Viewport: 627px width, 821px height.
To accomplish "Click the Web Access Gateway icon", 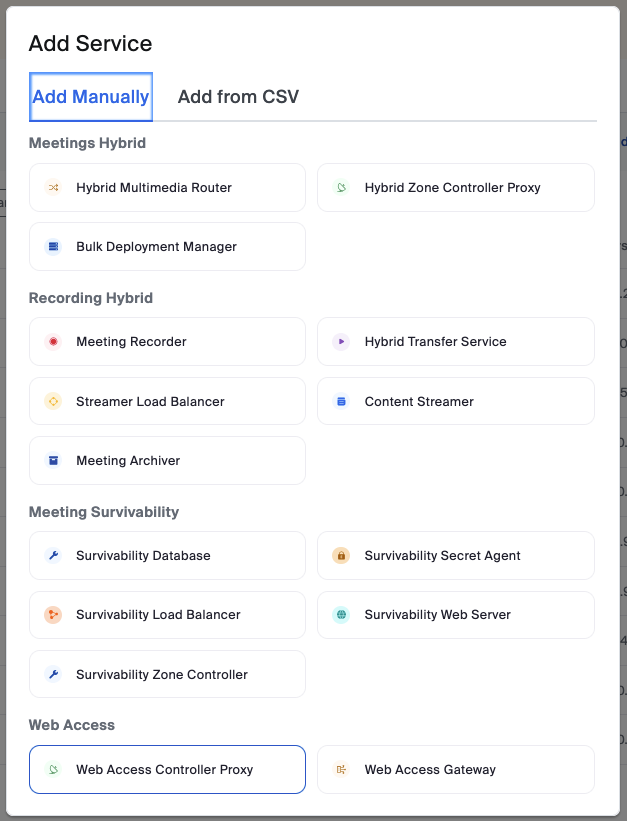I will [x=341, y=770].
